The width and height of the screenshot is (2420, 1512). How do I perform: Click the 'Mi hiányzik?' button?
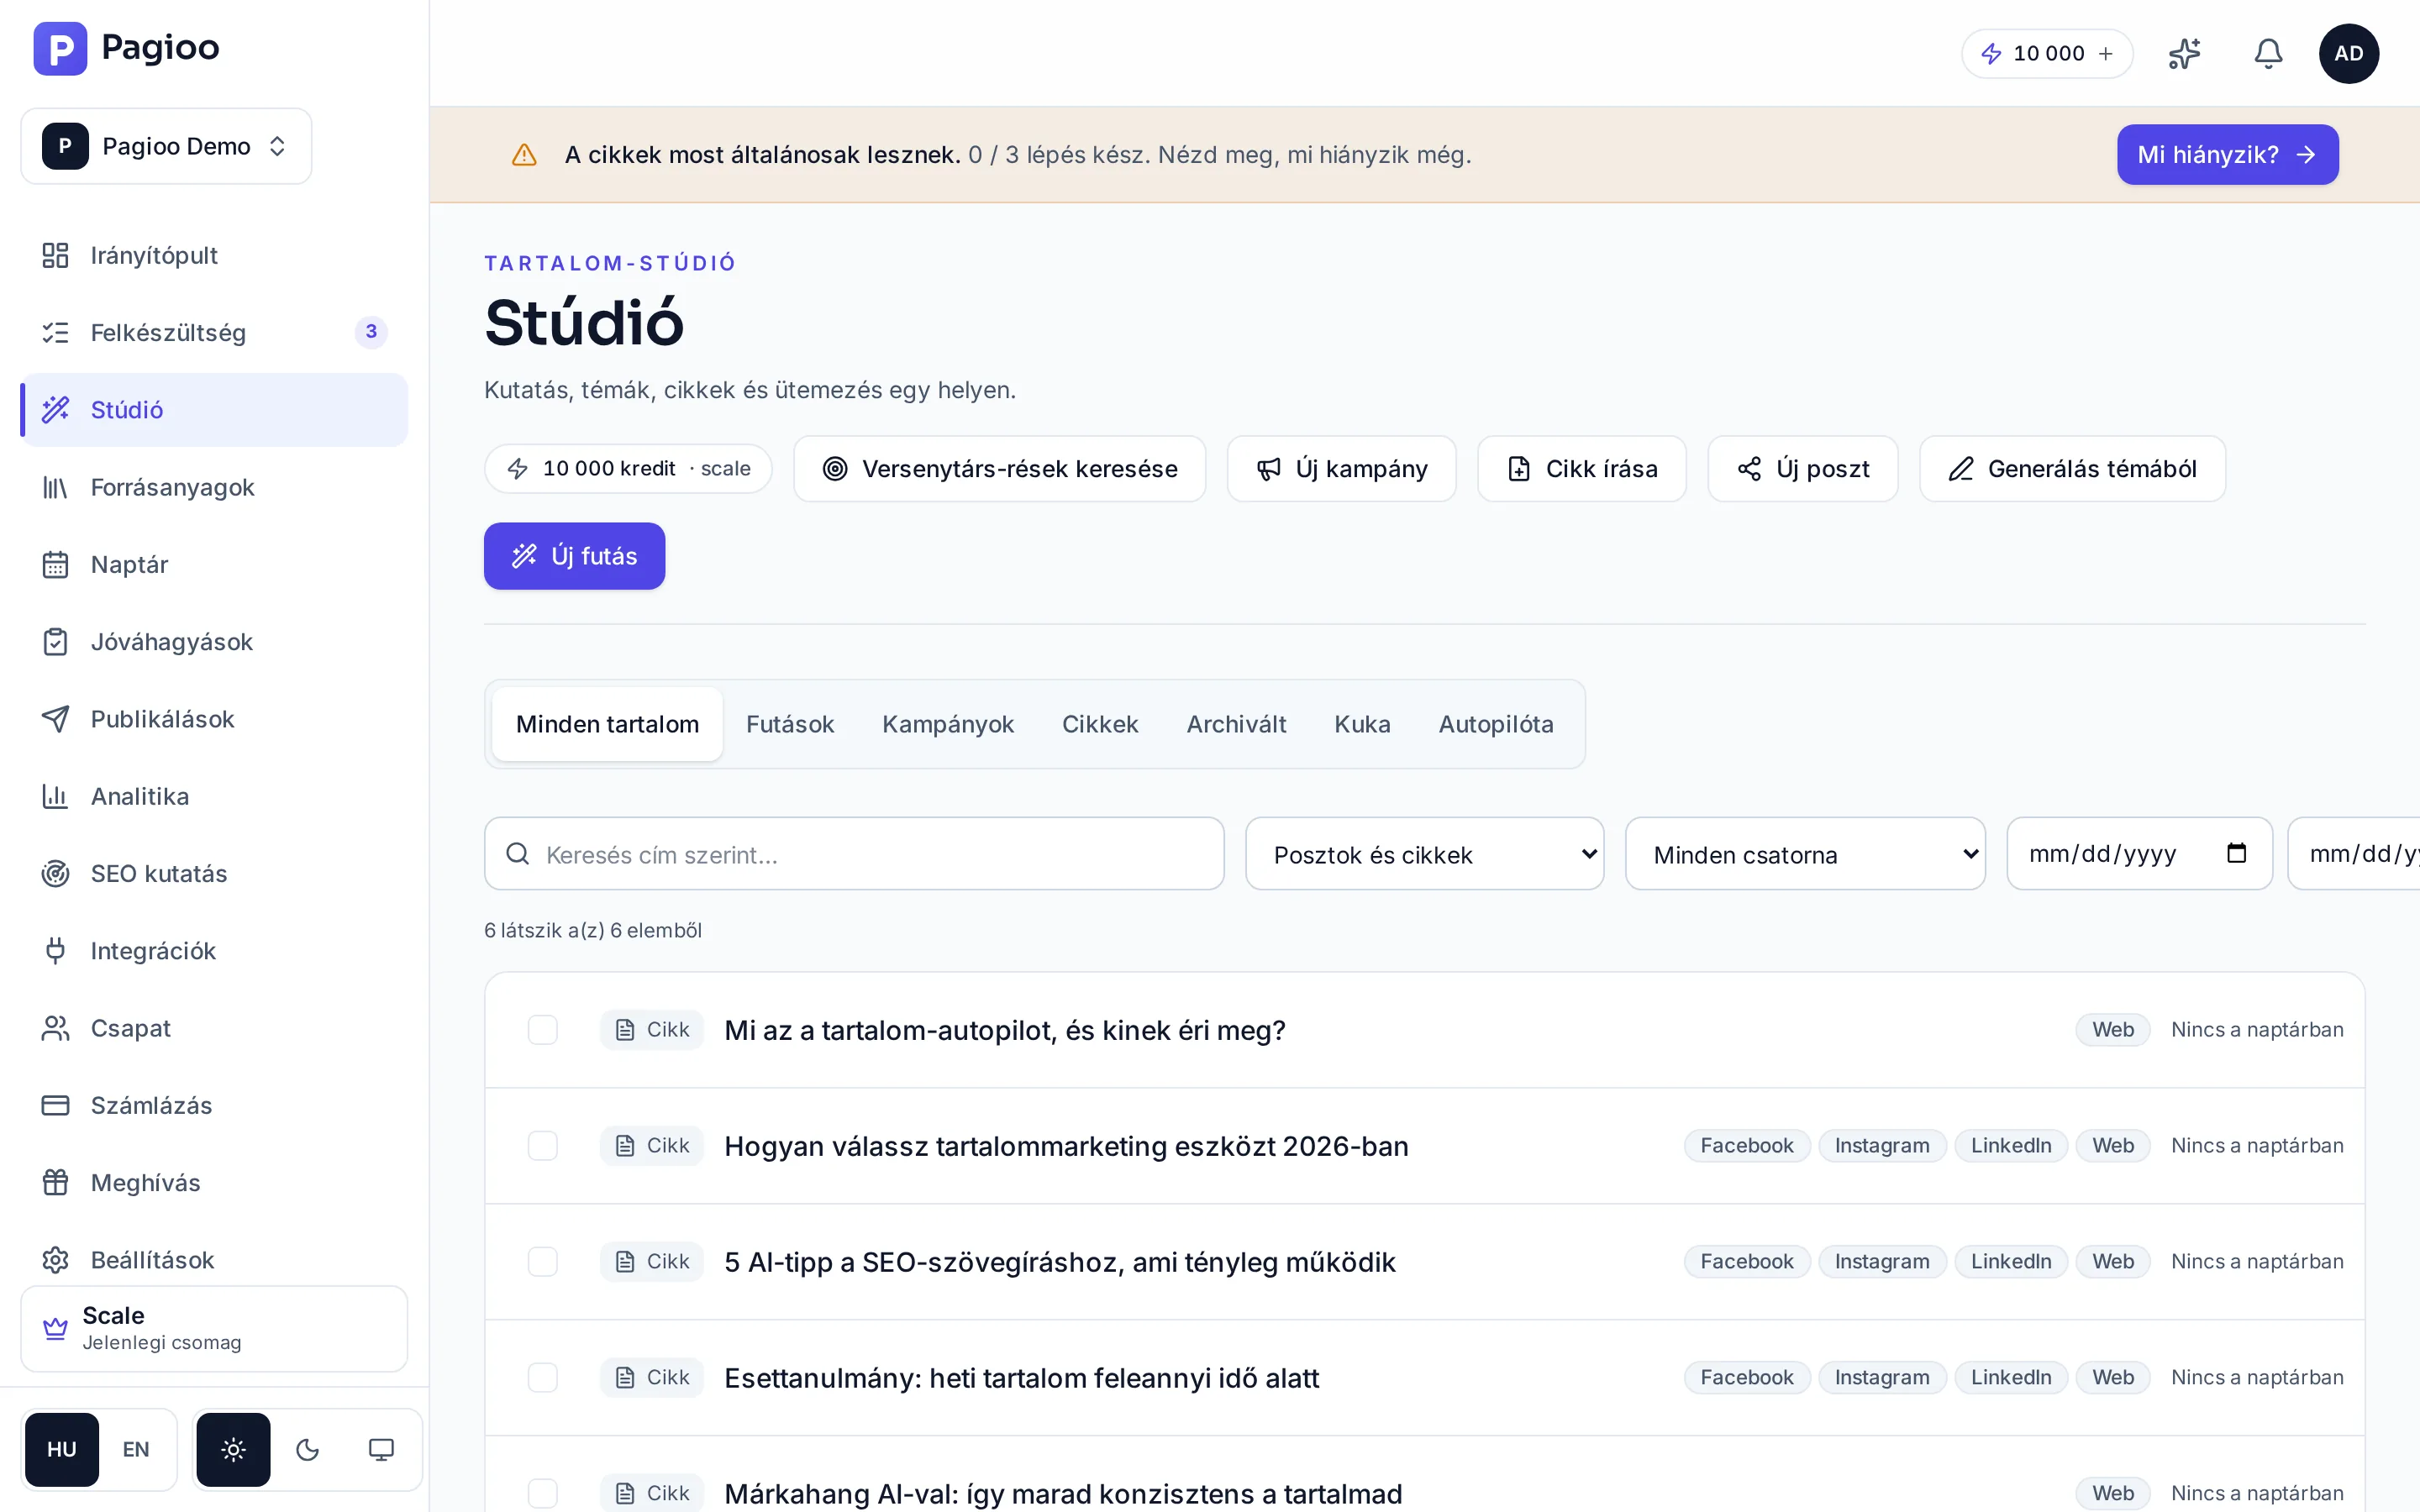(2227, 155)
